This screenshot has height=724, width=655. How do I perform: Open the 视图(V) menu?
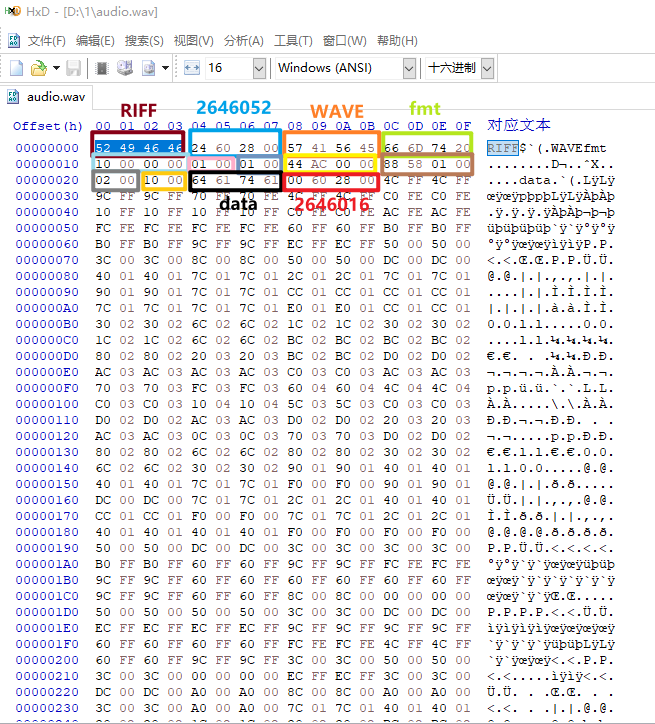(193, 41)
